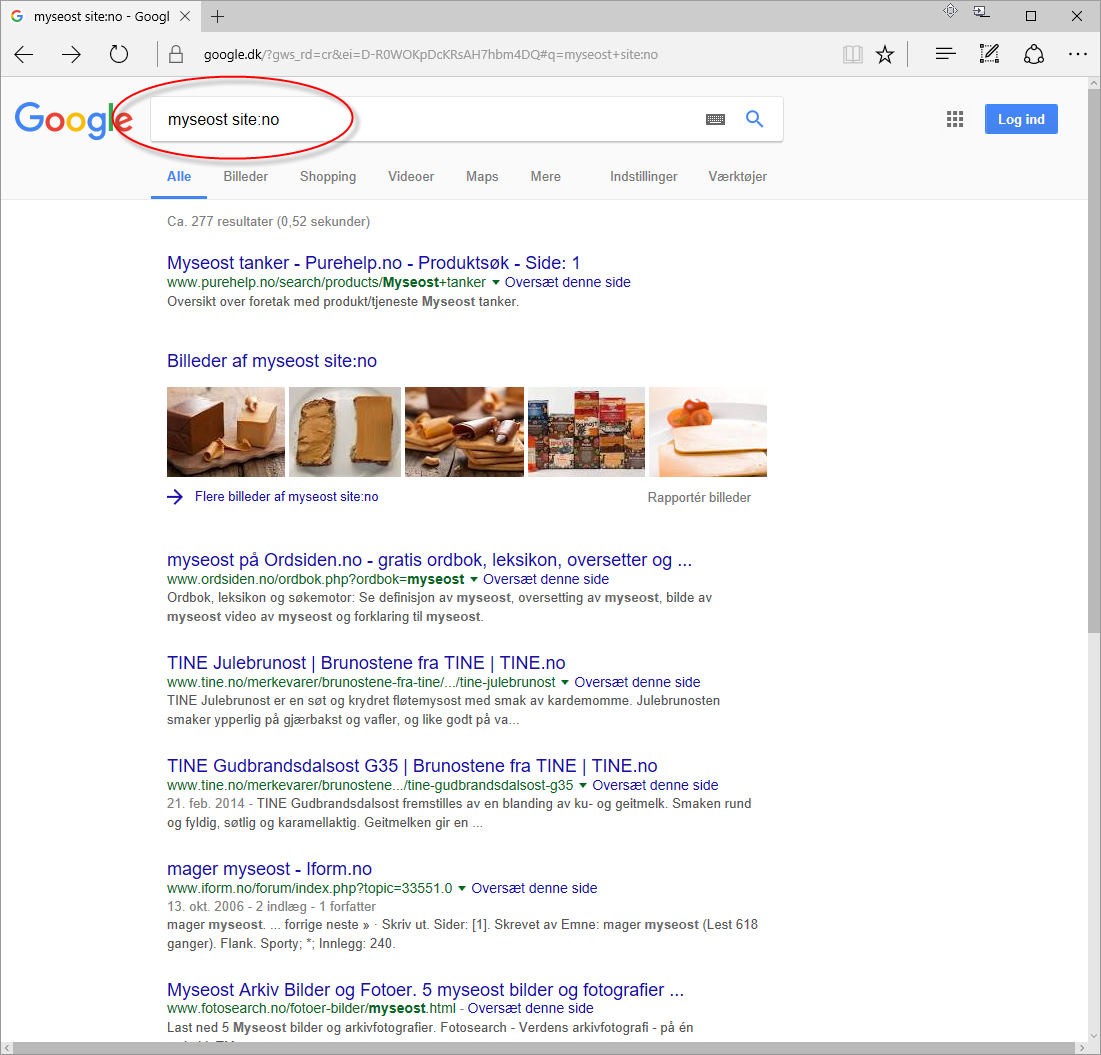Click the site security lock icon
1101x1055 pixels.
click(x=175, y=55)
